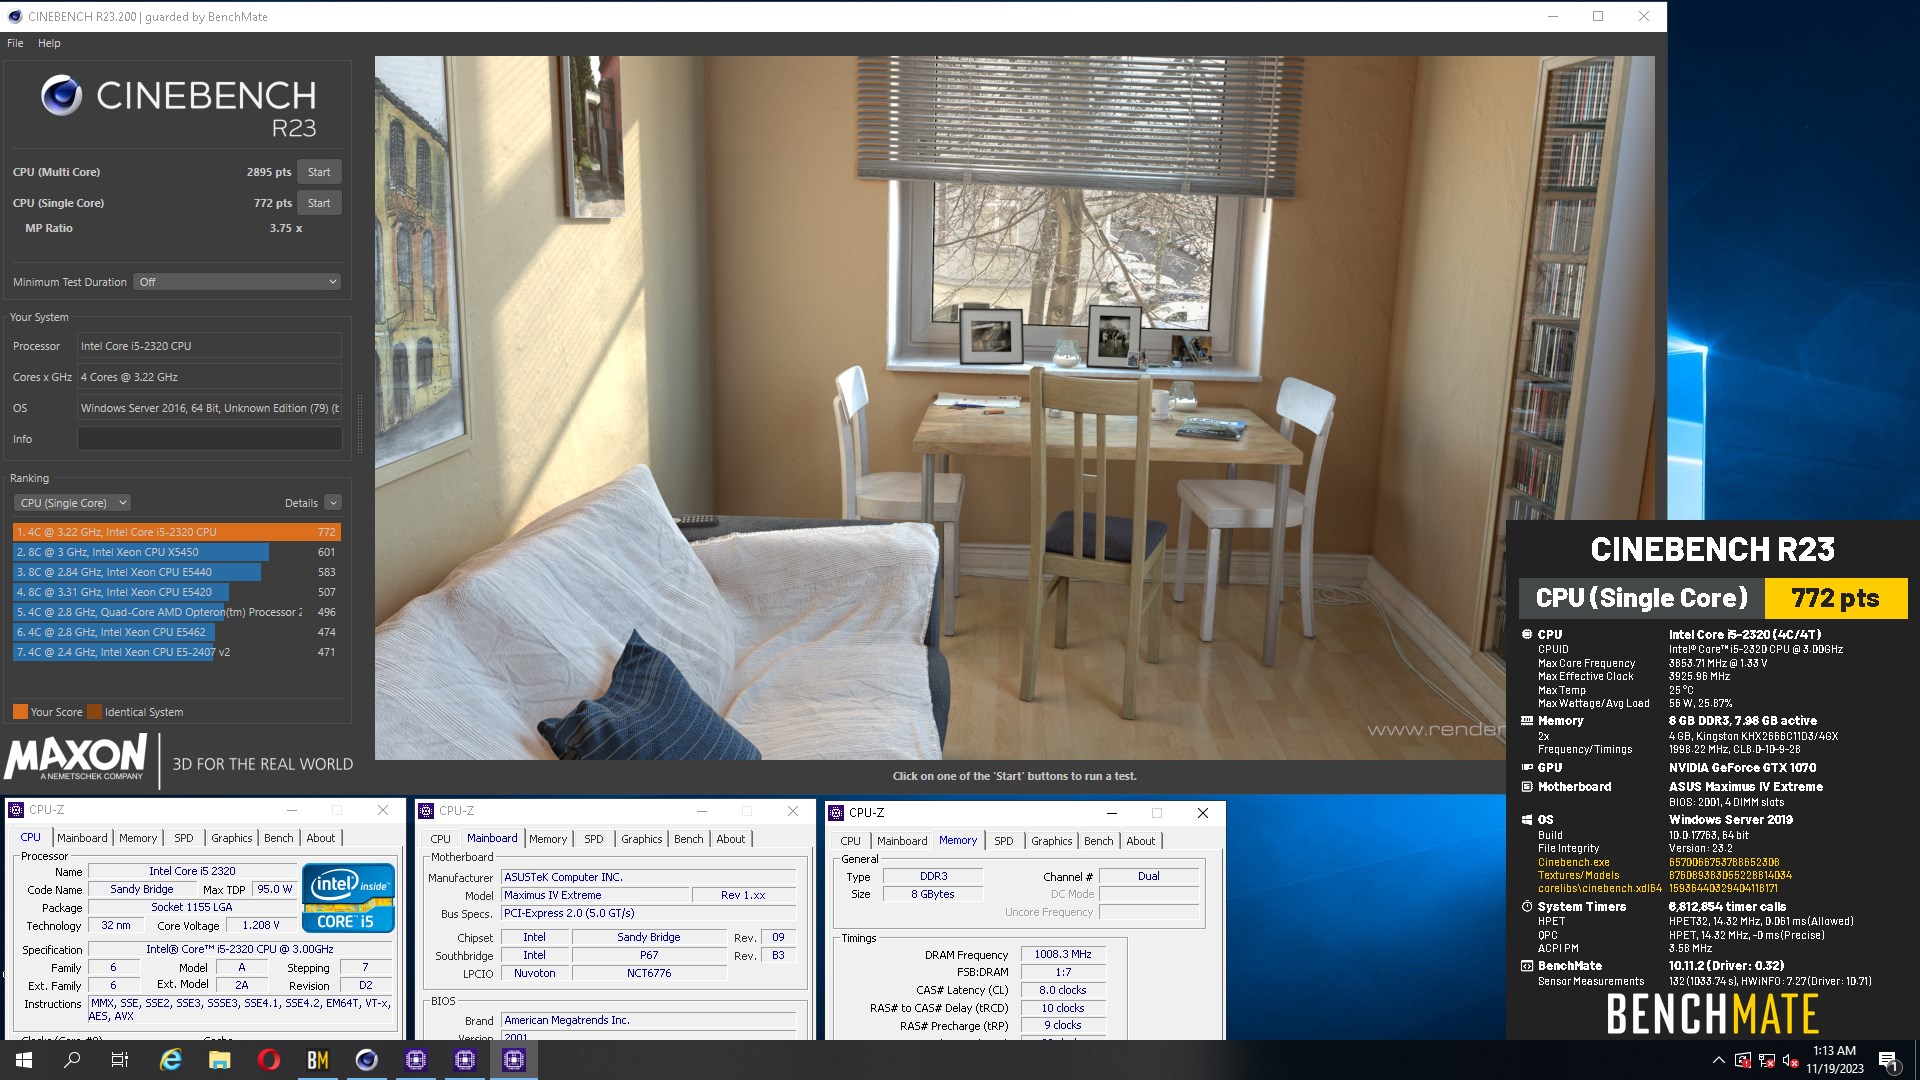Click the BenchMate version section icon

(1527, 965)
